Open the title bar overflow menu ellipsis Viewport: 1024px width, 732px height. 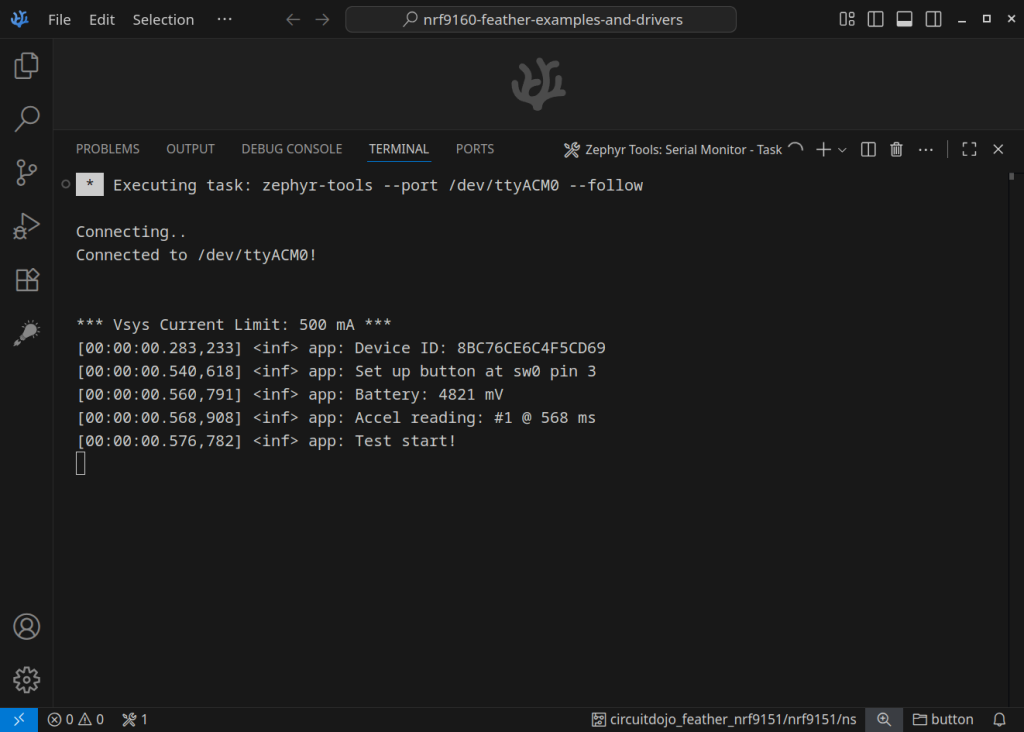224,19
